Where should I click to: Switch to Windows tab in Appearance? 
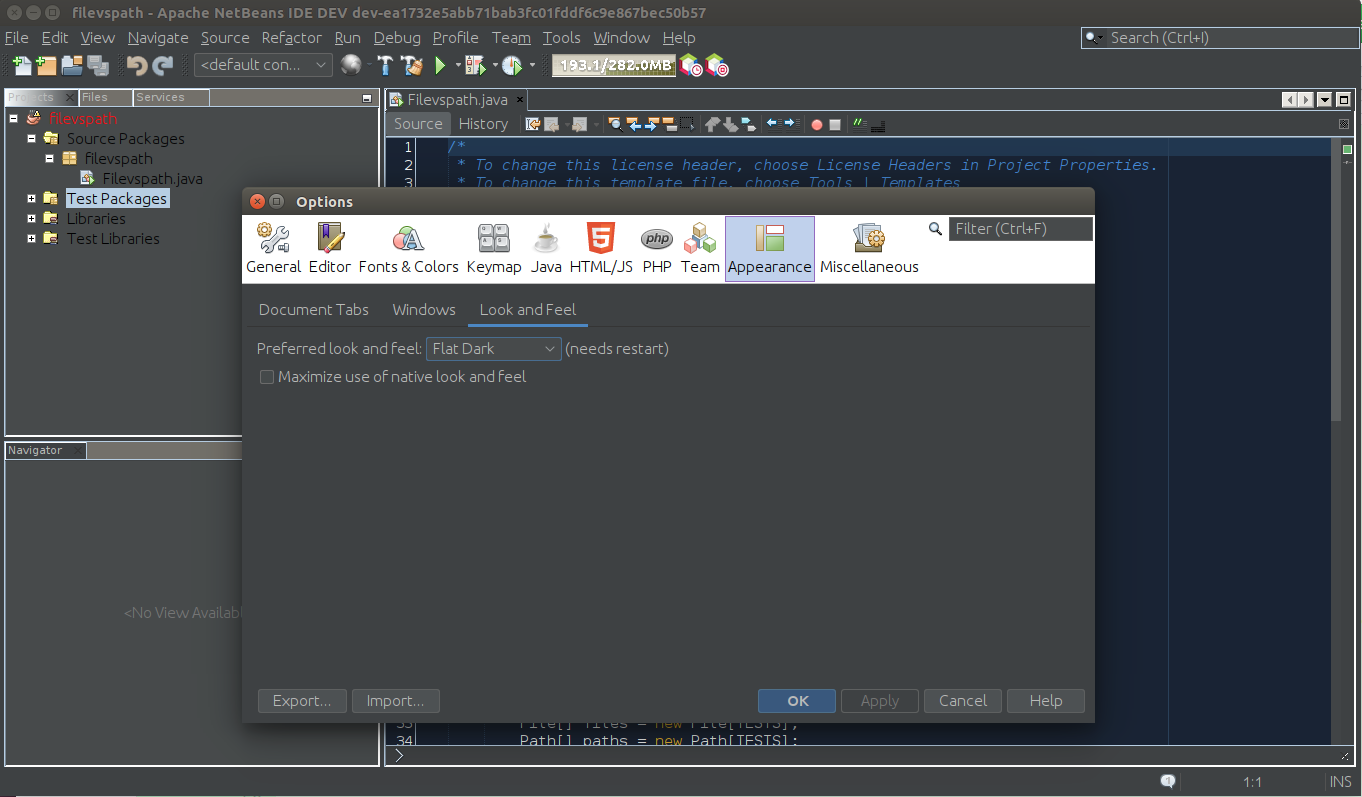point(424,310)
